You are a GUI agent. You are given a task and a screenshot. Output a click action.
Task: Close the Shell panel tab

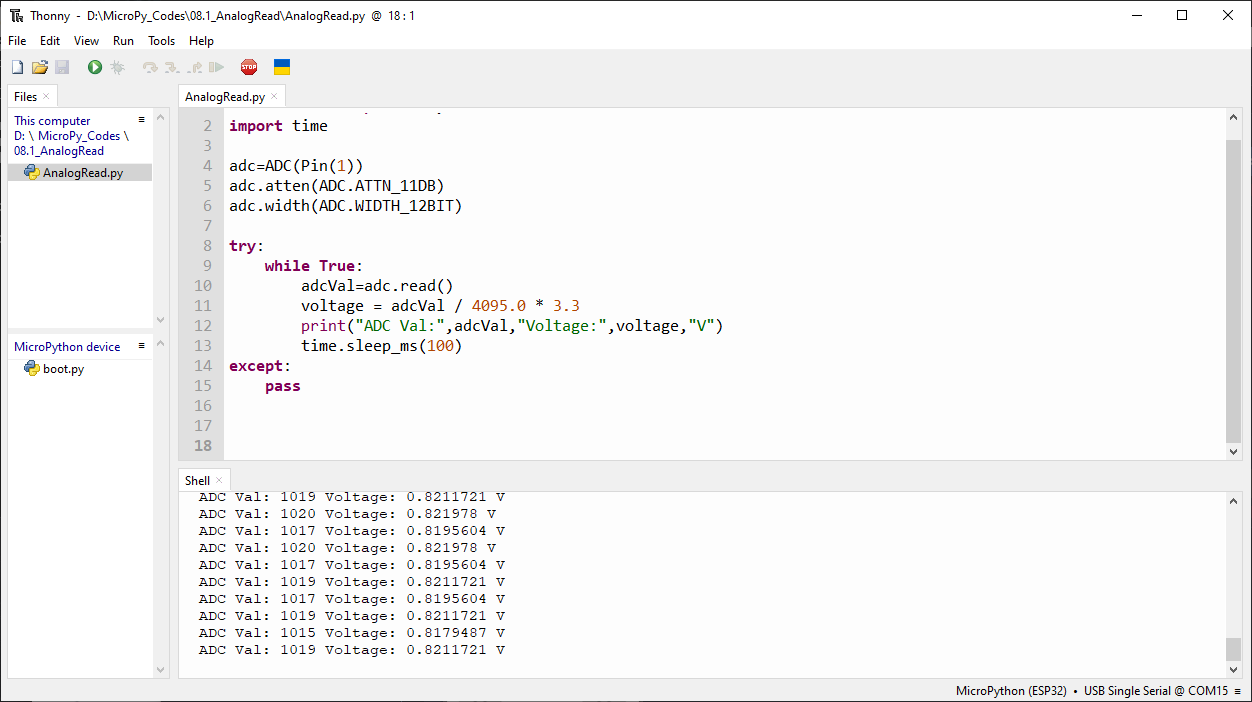pos(219,481)
